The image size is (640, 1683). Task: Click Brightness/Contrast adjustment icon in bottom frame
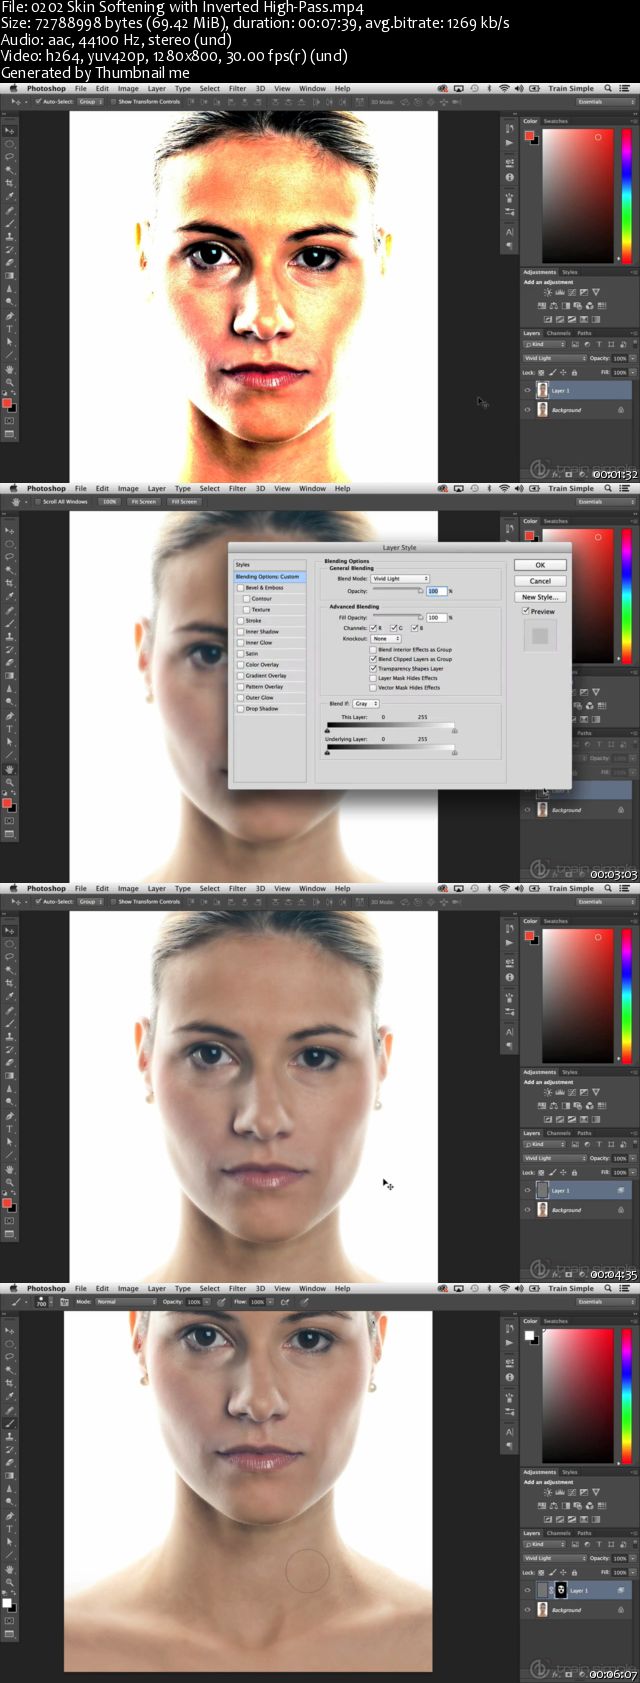coord(547,1492)
